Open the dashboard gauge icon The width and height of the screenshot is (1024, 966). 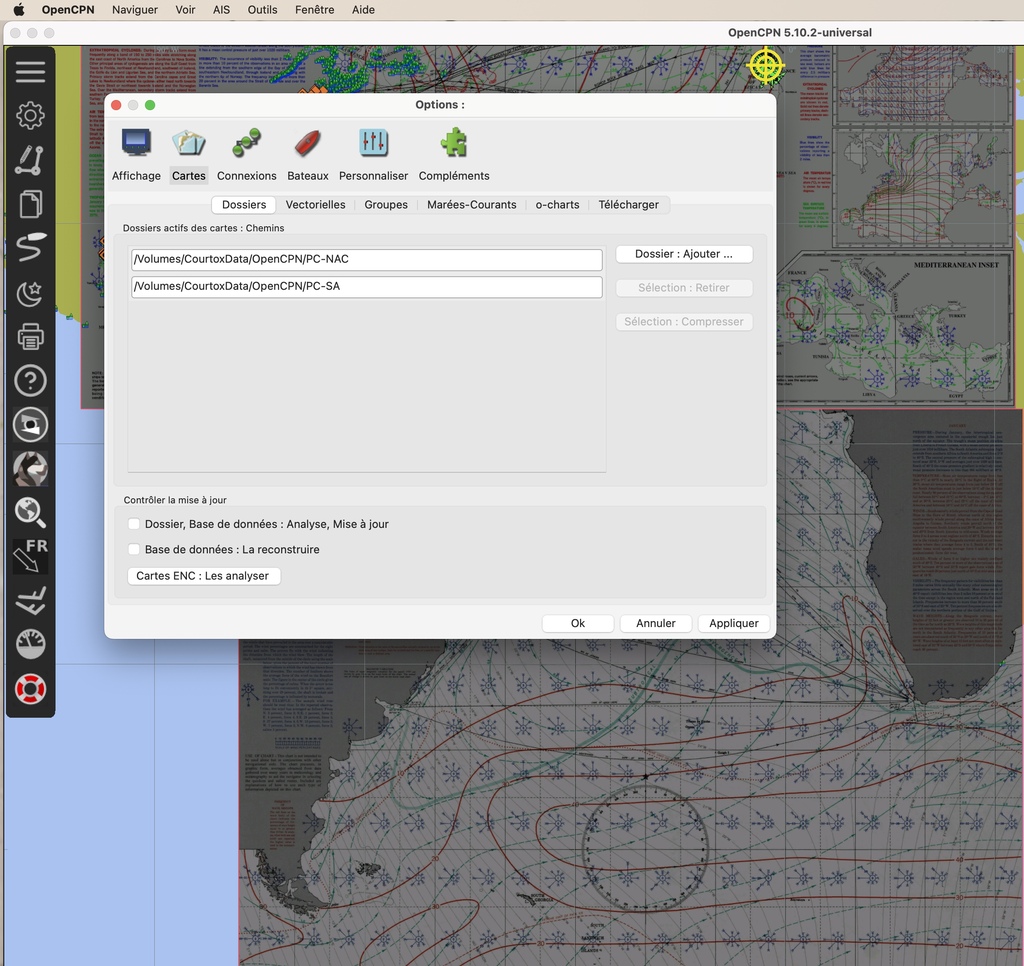30,645
